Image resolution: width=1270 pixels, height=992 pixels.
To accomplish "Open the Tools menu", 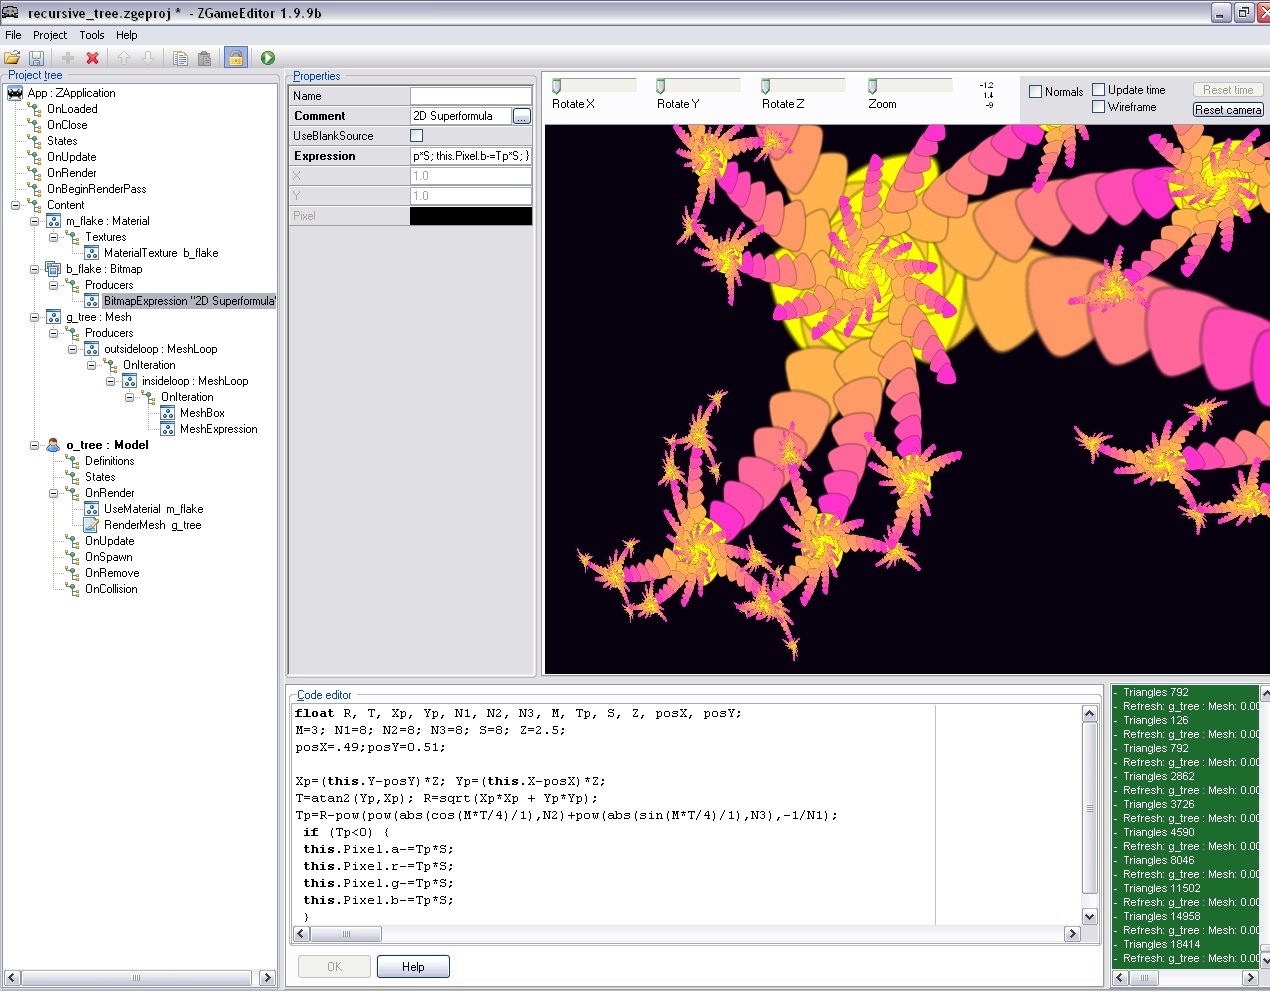I will point(92,35).
